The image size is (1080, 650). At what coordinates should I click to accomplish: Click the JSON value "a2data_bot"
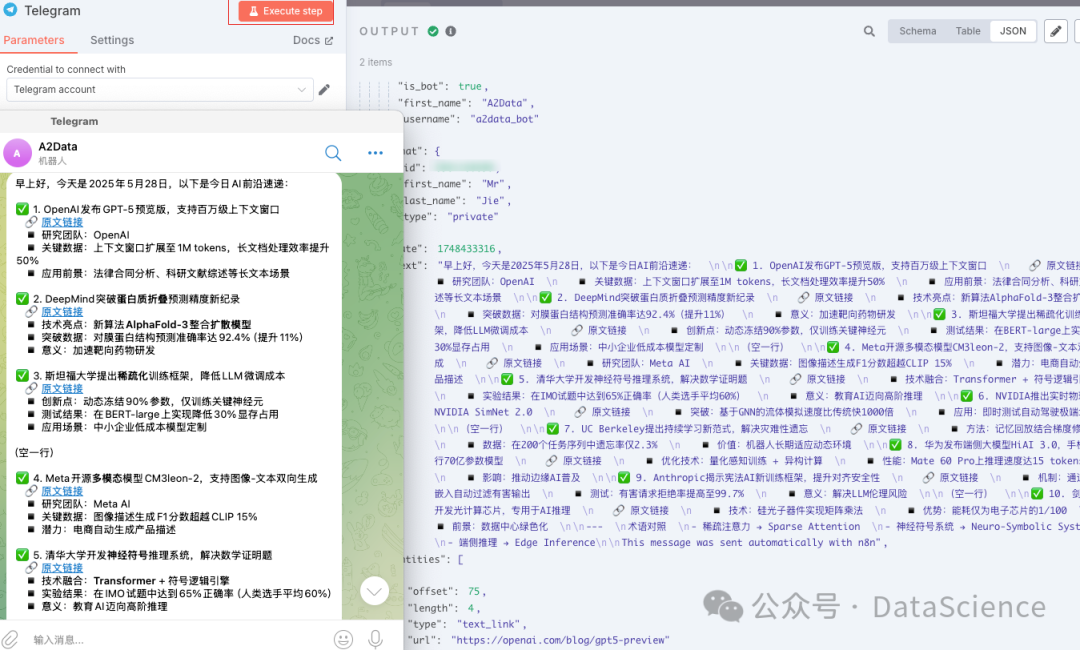pyautogui.click(x=504, y=118)
